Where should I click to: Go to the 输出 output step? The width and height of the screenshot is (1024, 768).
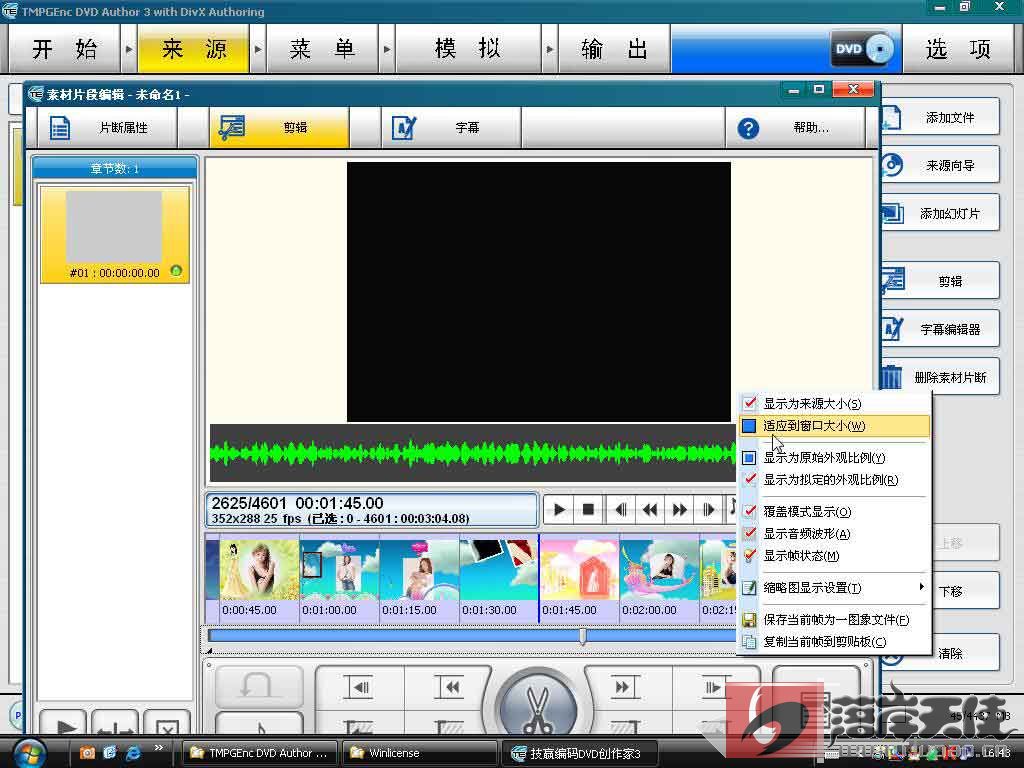point(614,49)
